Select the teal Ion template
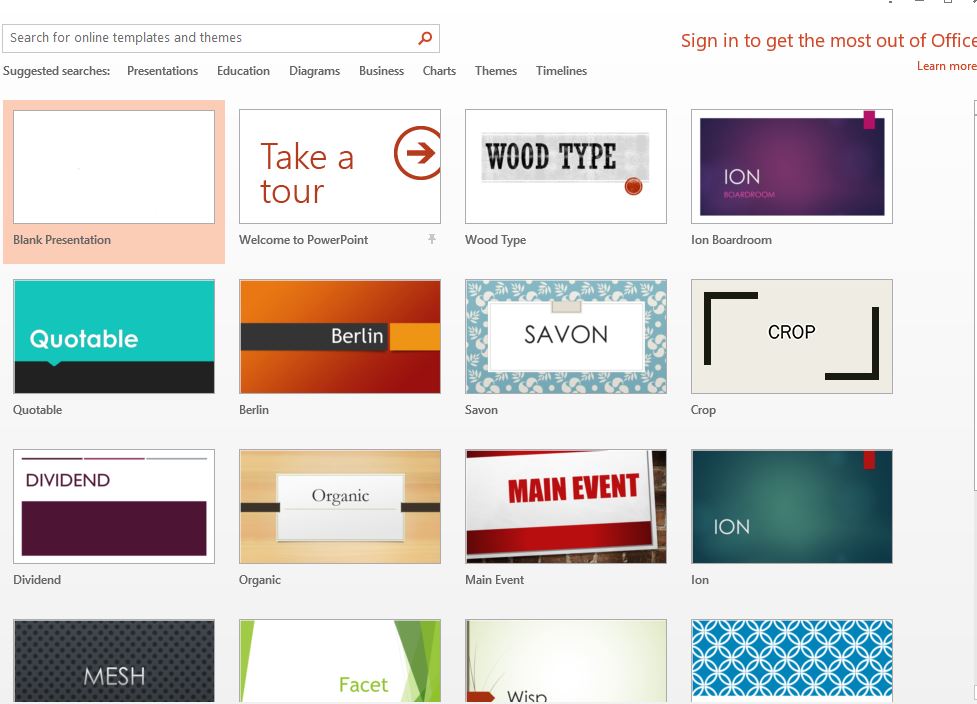This screenshot has height=704, width=977. click(x=792, y=507)
